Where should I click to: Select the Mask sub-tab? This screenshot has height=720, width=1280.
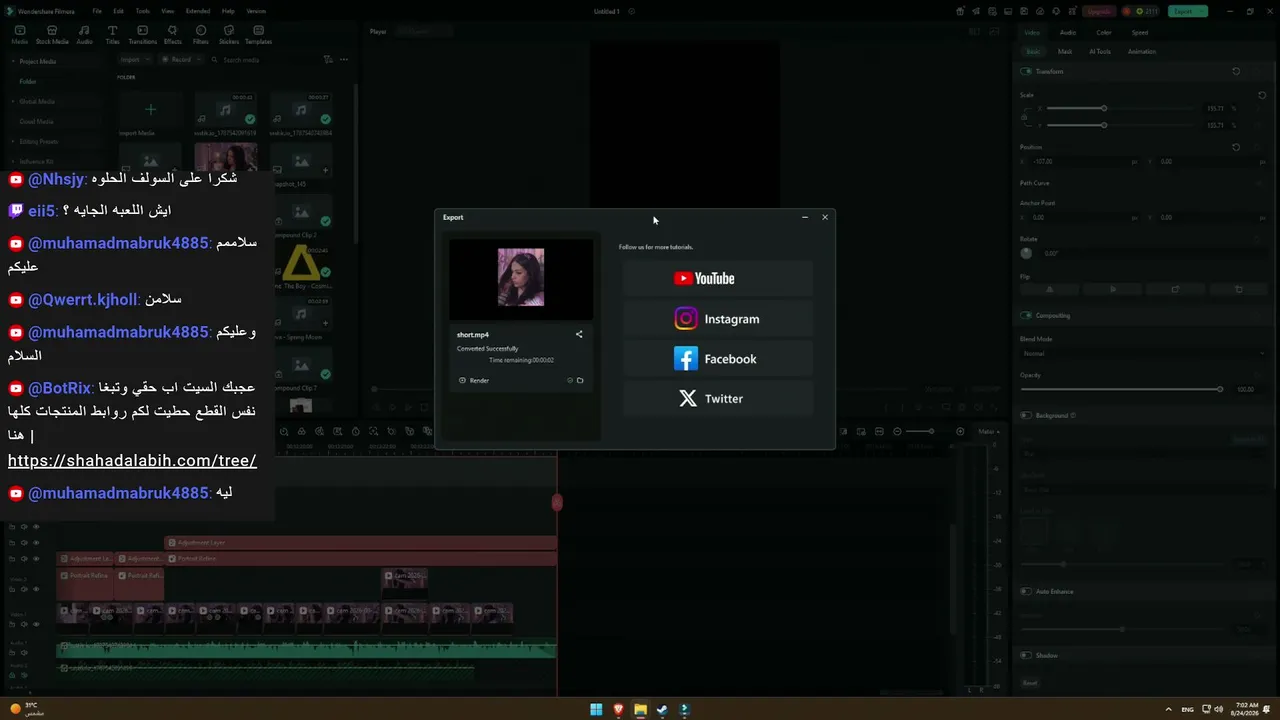1065,51
